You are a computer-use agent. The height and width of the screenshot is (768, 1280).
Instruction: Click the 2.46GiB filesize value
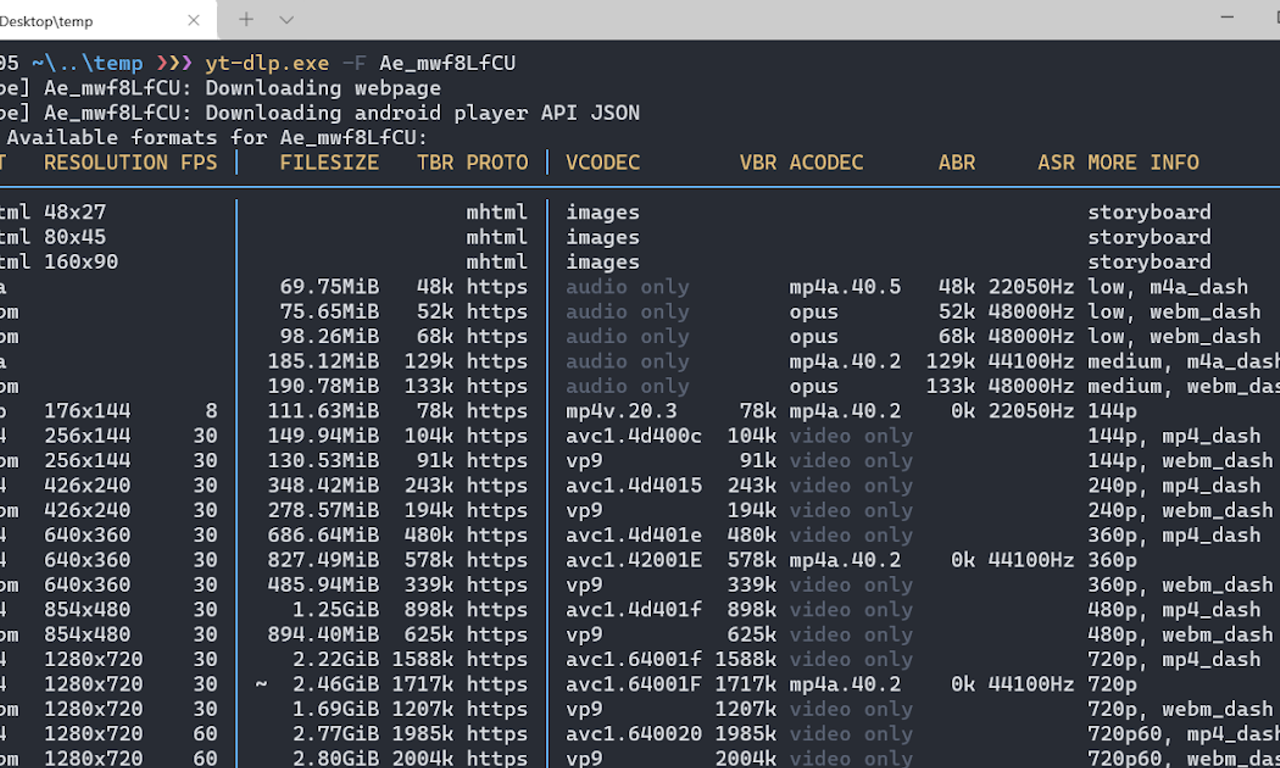(x=336, y=684)
